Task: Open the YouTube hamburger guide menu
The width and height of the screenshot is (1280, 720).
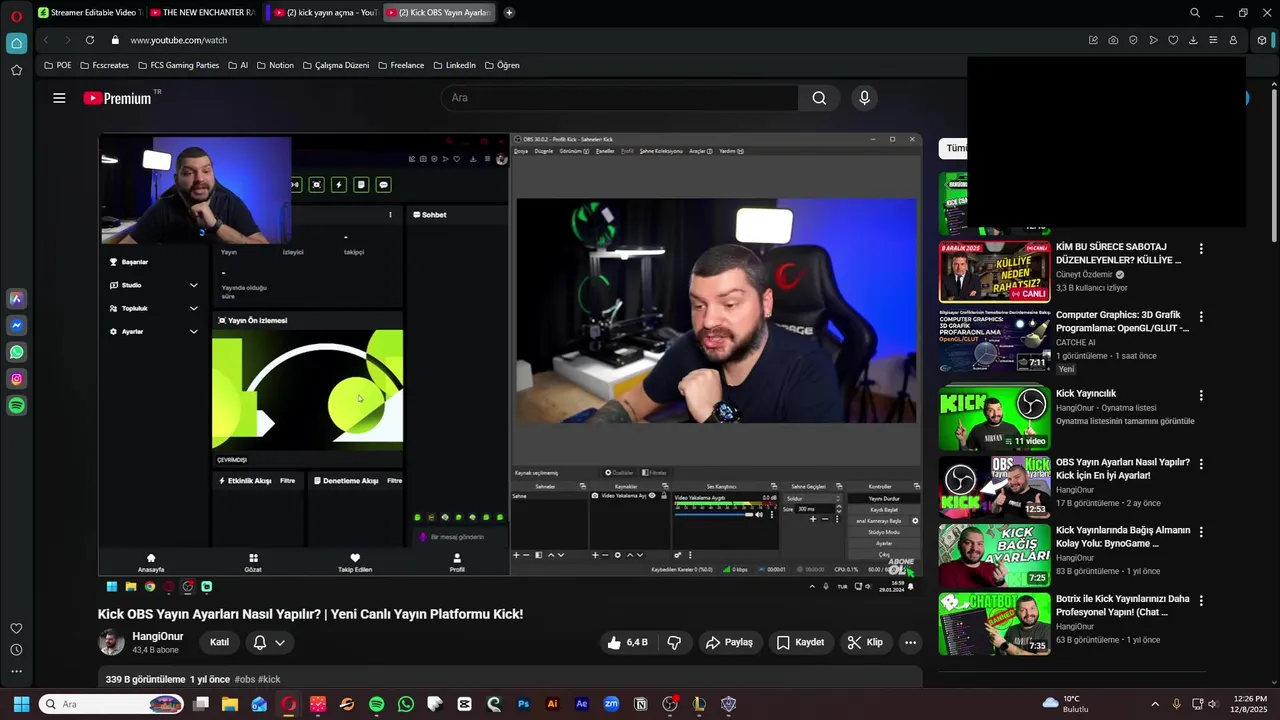Action: point(59,98)
